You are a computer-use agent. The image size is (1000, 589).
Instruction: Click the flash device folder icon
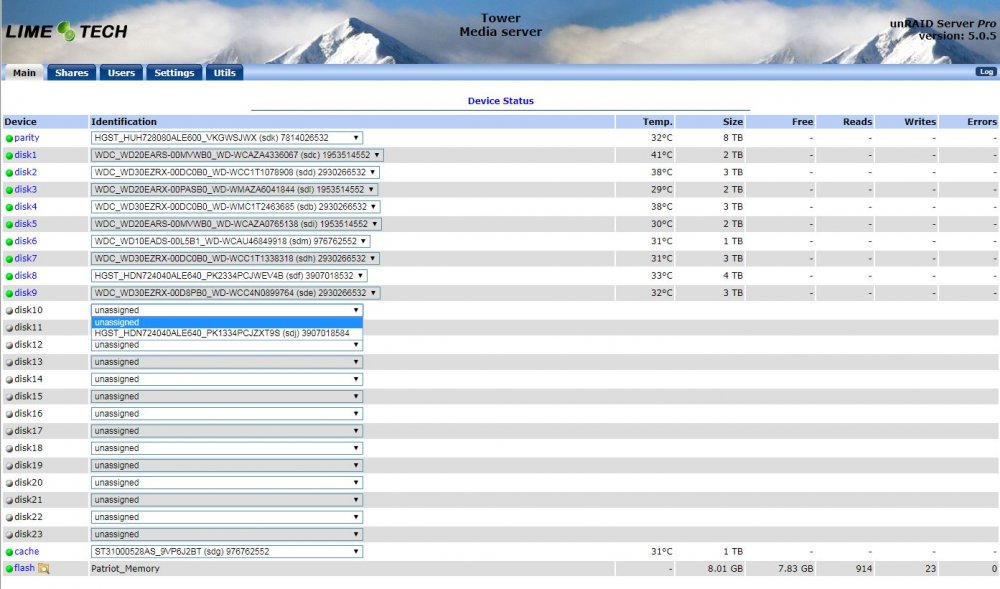[43, 569]
